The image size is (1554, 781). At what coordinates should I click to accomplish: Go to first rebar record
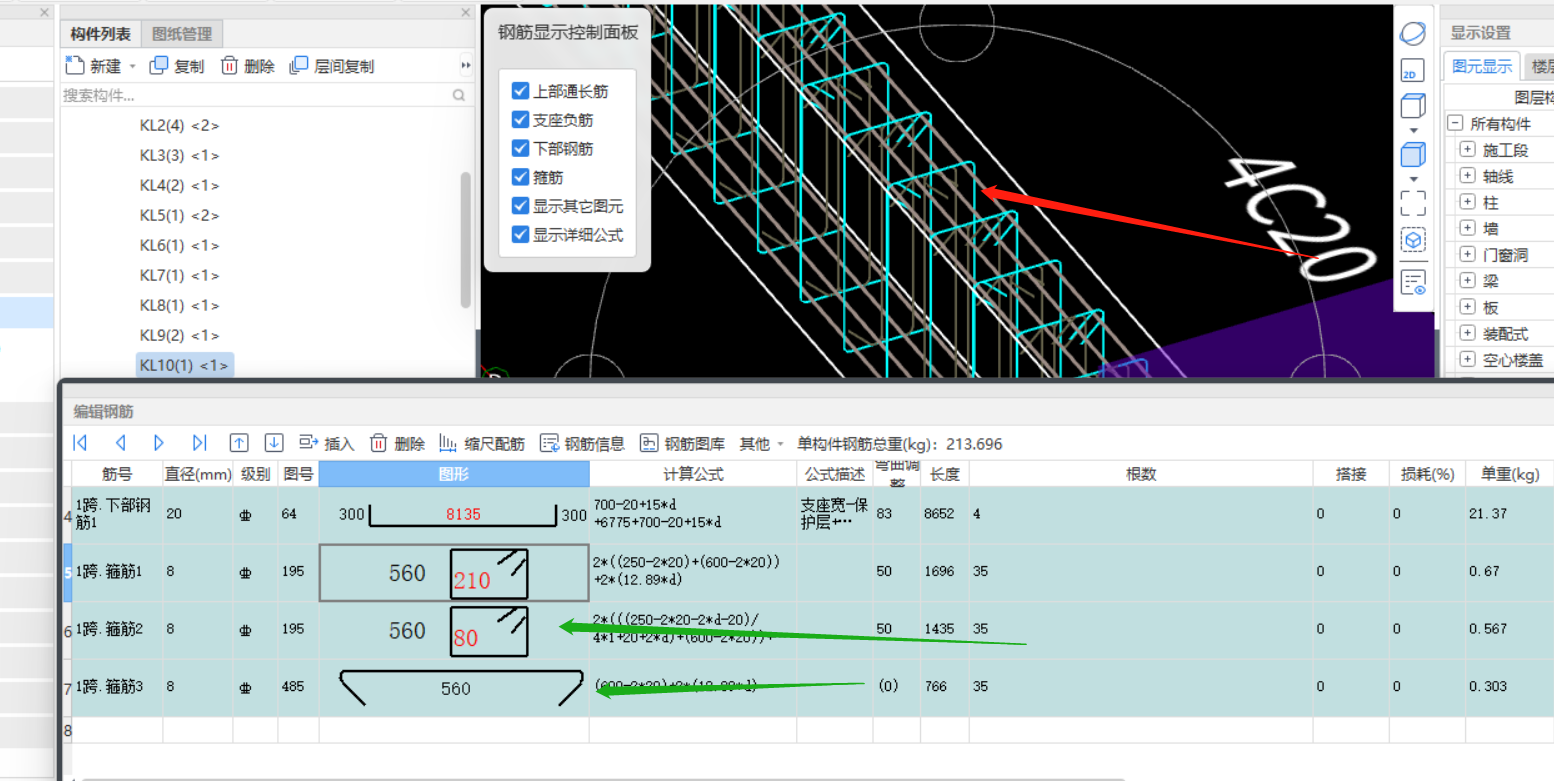(81, 443)
